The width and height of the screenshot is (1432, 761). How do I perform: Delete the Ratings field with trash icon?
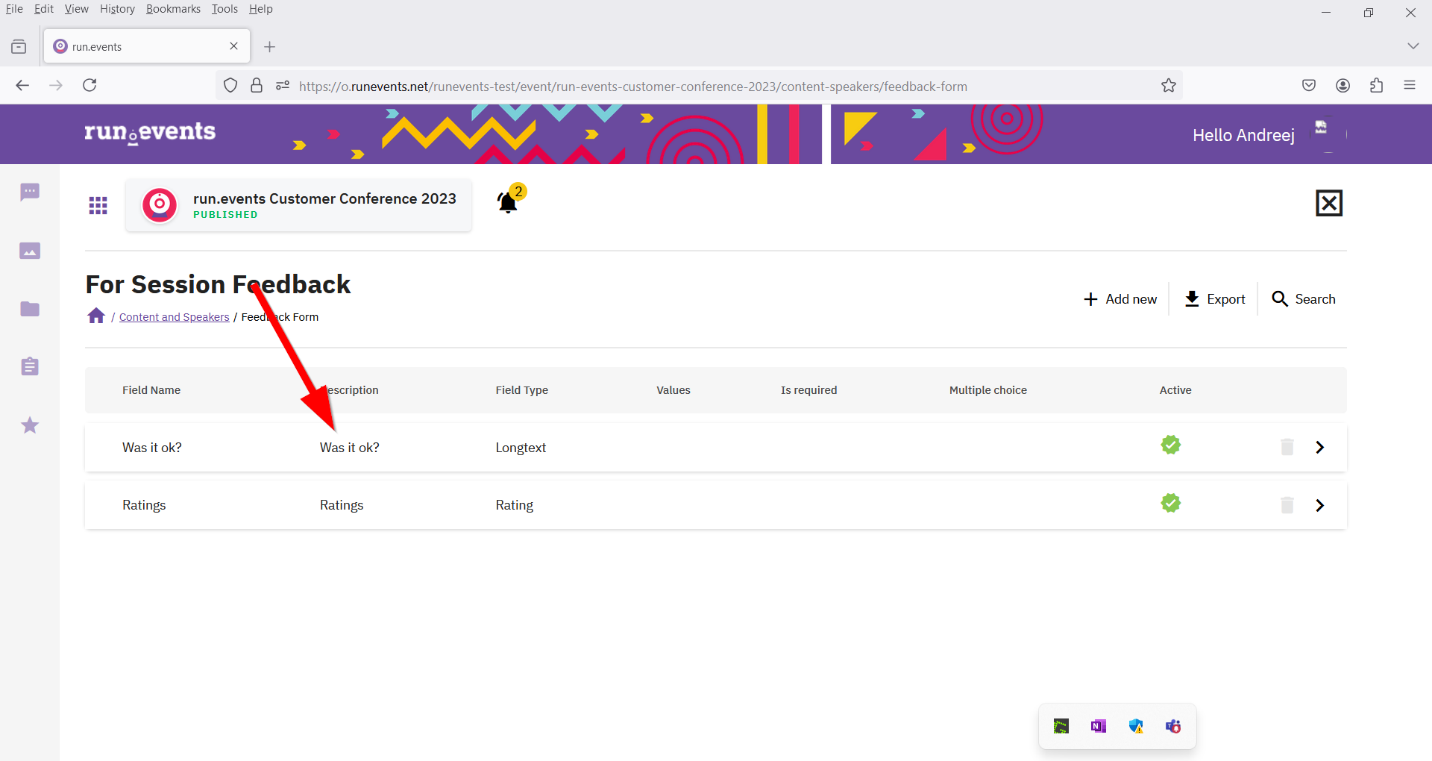[x=1287, y=505]
